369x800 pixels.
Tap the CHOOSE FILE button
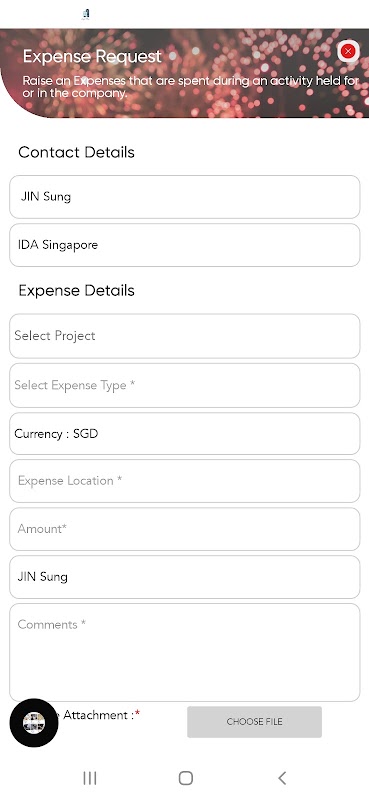pyautogui.click(x=254, y=722)
